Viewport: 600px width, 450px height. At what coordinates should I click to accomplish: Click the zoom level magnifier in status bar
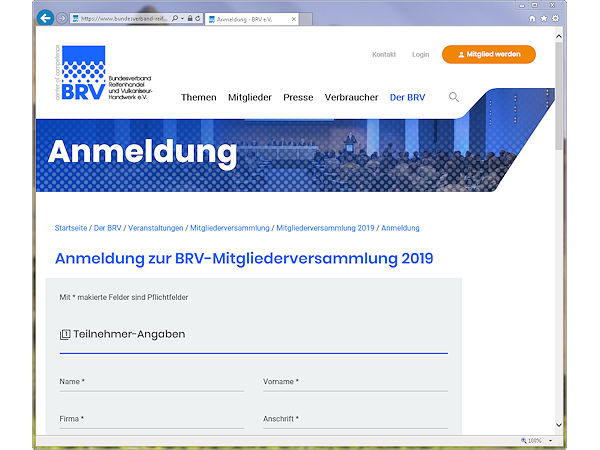pyautogui.click(x=523, y=440)
